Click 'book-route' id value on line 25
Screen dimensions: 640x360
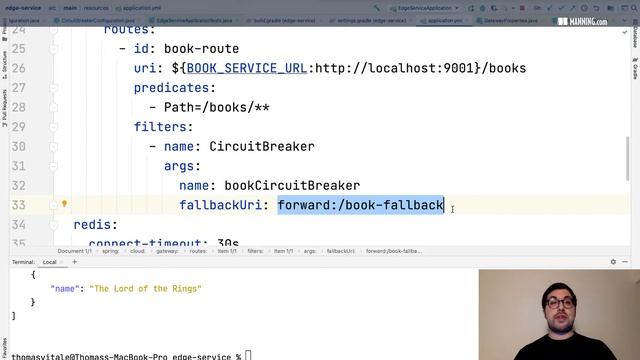[x=202, y=49]
